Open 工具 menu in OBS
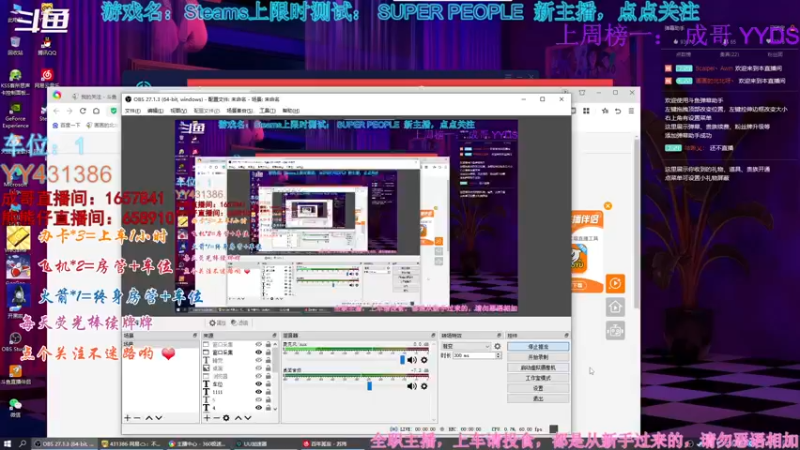The image size is (800, 450). click(267, 111)
